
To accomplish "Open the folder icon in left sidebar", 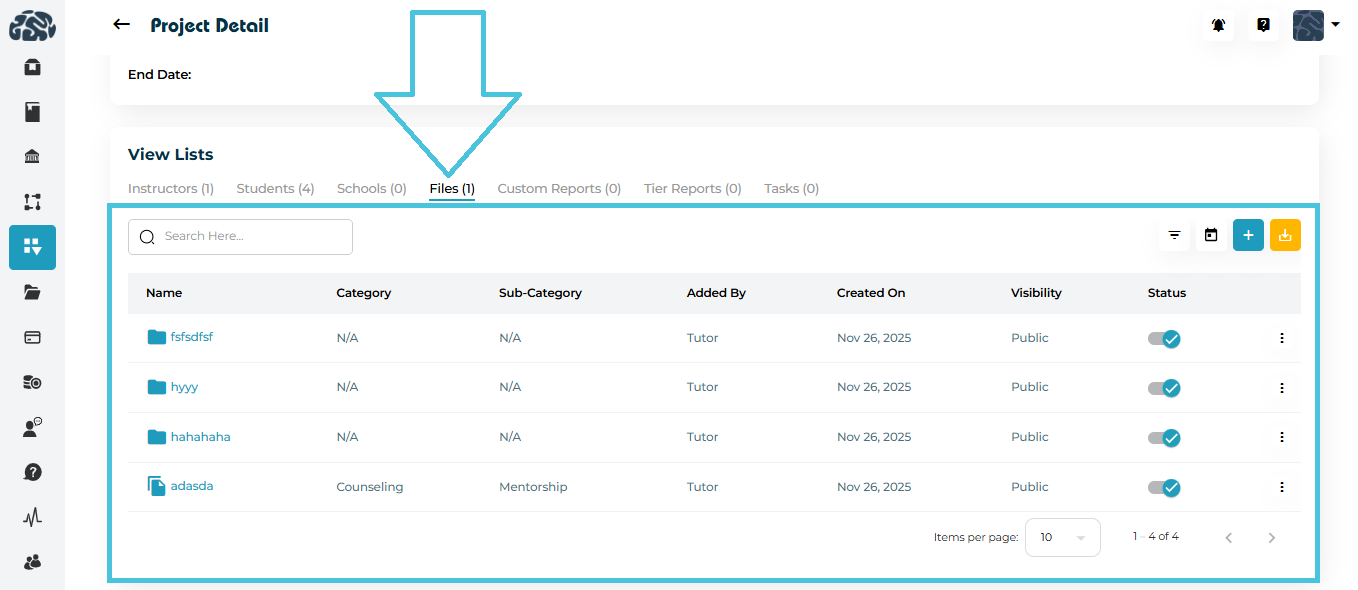I will click(32, 292).
